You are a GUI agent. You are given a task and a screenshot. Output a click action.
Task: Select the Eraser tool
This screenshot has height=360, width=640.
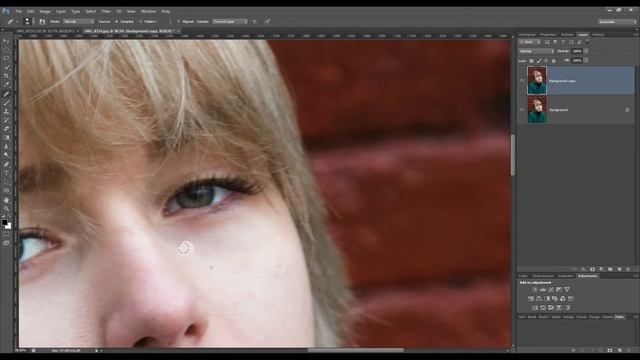pyautogui.click(x=6, y=129)
